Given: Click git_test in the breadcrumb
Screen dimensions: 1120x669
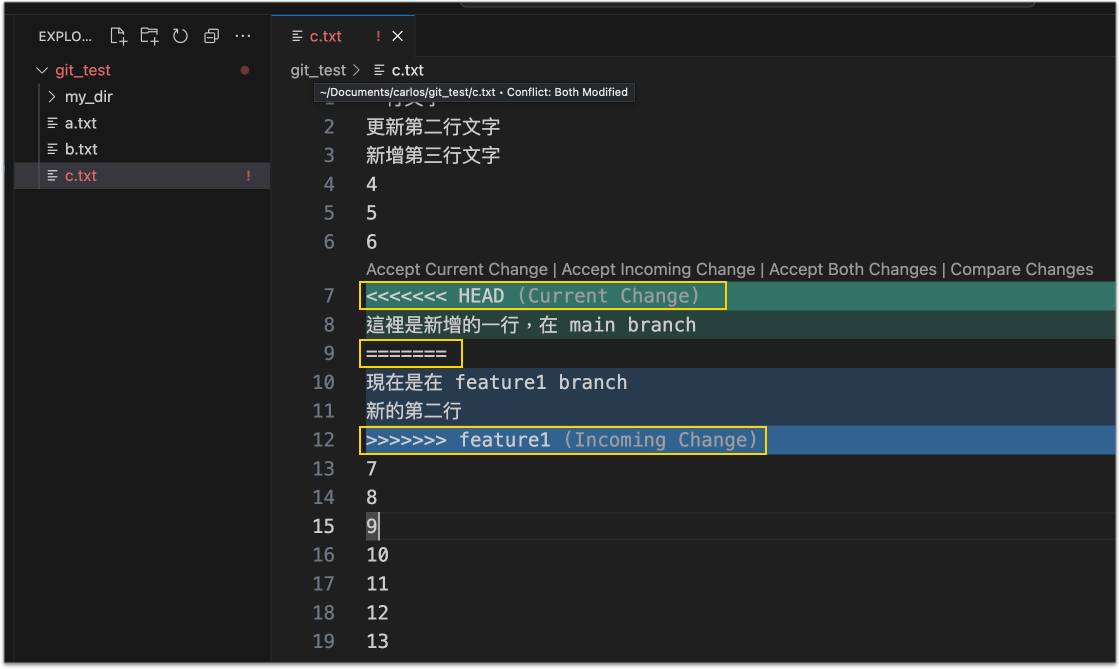Looking at the screenshot, I should tap(318, 70).
